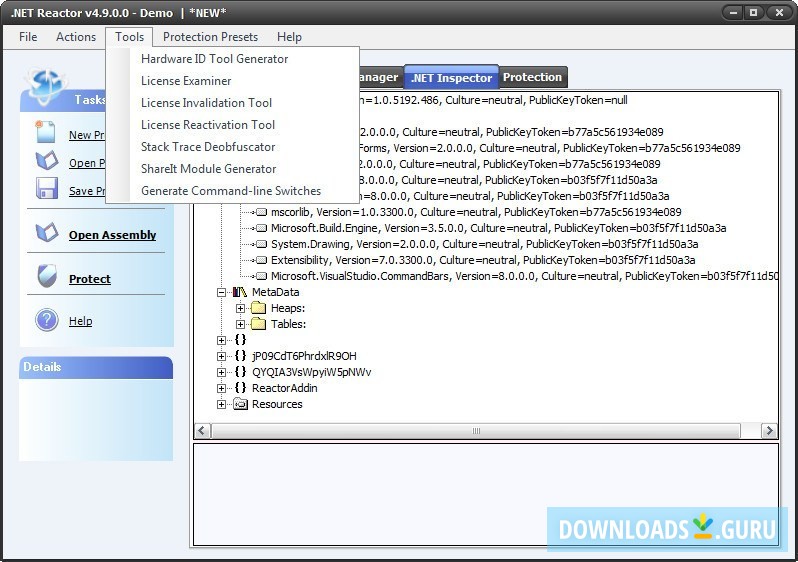Click the ReactorAddin namespace braces icon
The height and width of the screenshot is (562, 798).
coord(240,388)
